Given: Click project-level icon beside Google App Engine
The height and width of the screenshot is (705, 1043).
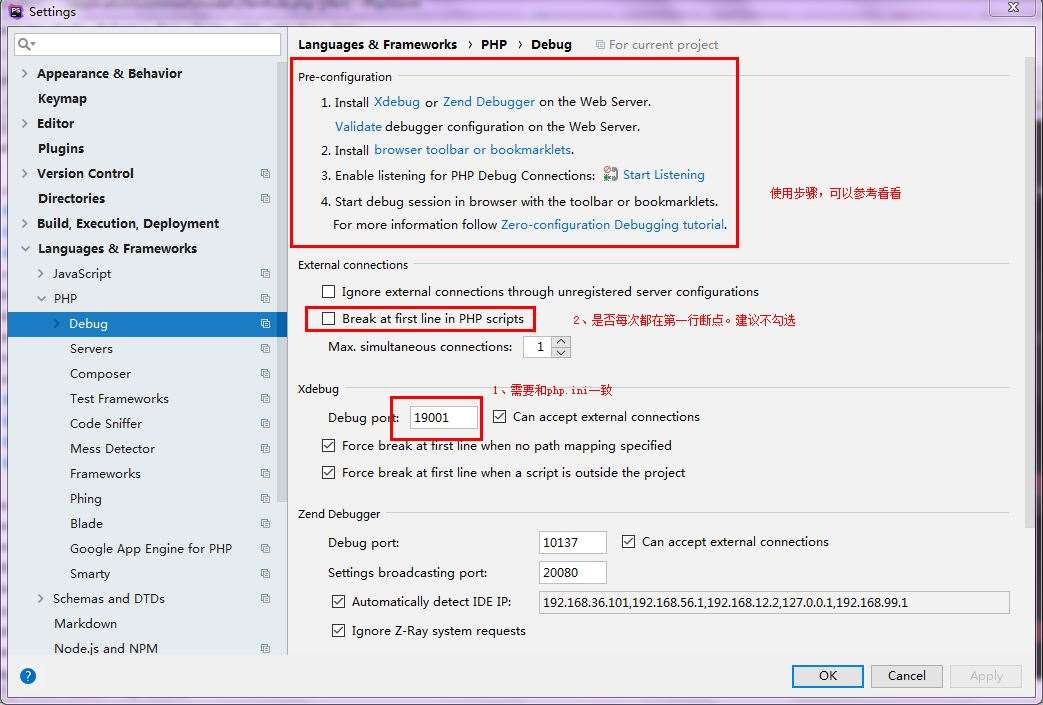Looking at the screenshot, I should coord(265,549).
